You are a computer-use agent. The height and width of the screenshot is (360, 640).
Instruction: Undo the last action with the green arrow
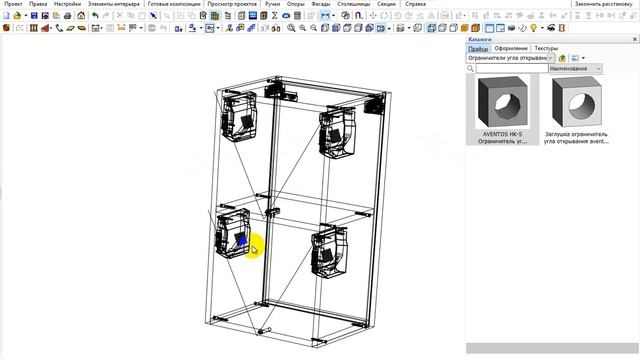click(x=95, y=16)
